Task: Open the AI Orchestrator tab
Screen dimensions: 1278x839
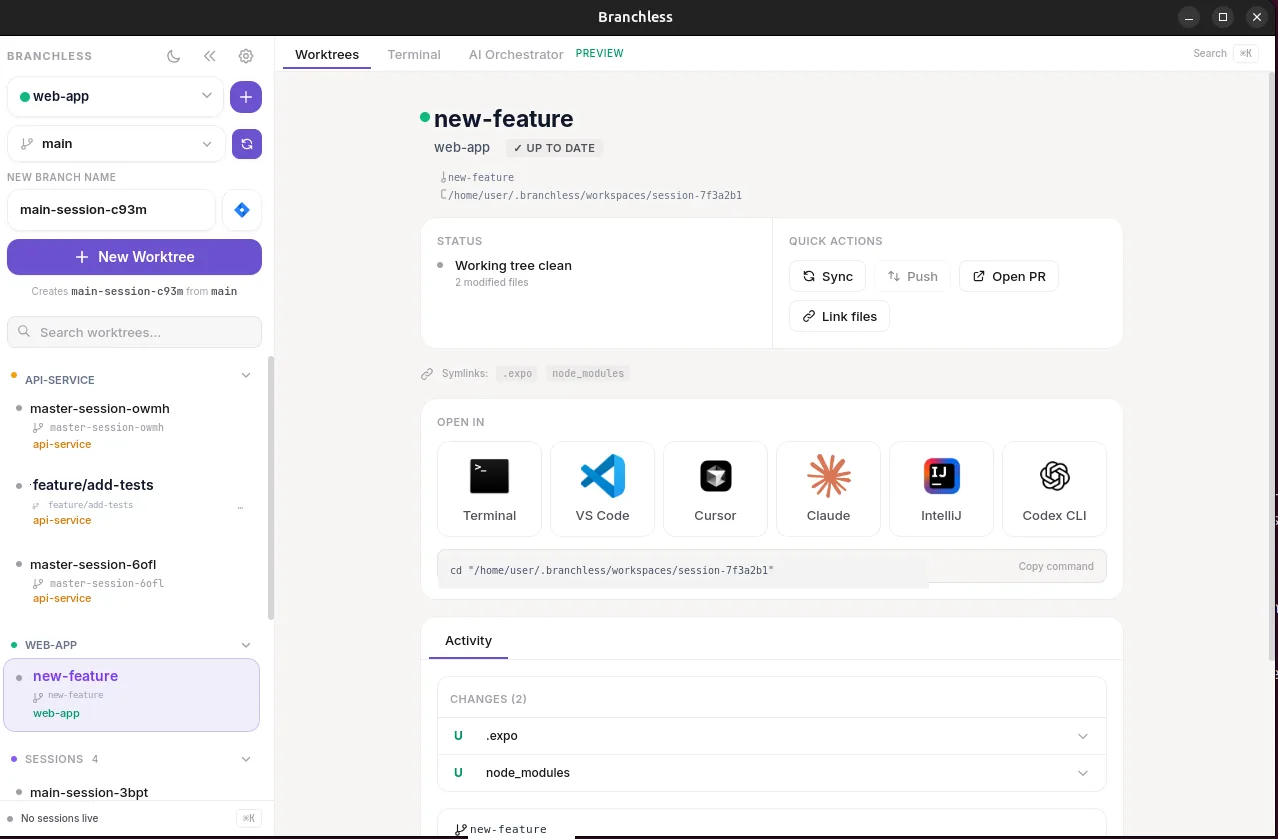Action: pos(516,54)
